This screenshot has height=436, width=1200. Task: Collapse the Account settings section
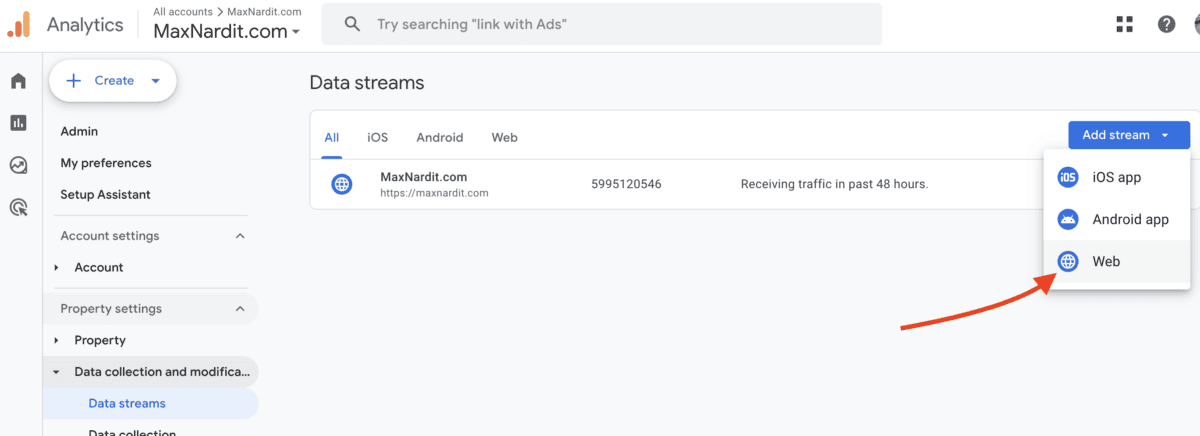240,236
